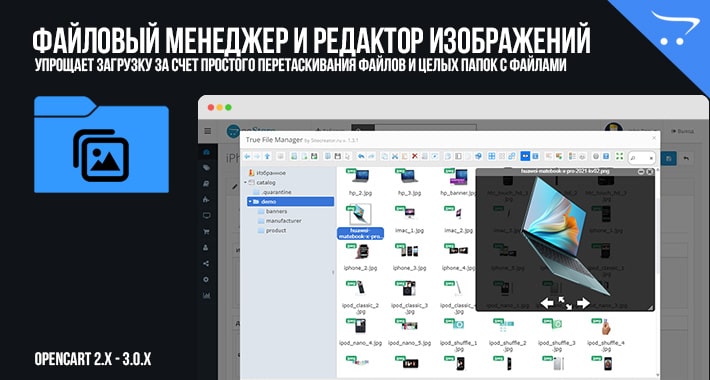Screen dimensions: 710x380
Task: Open the admin hamburger menu
Action: tap(207, 131)
